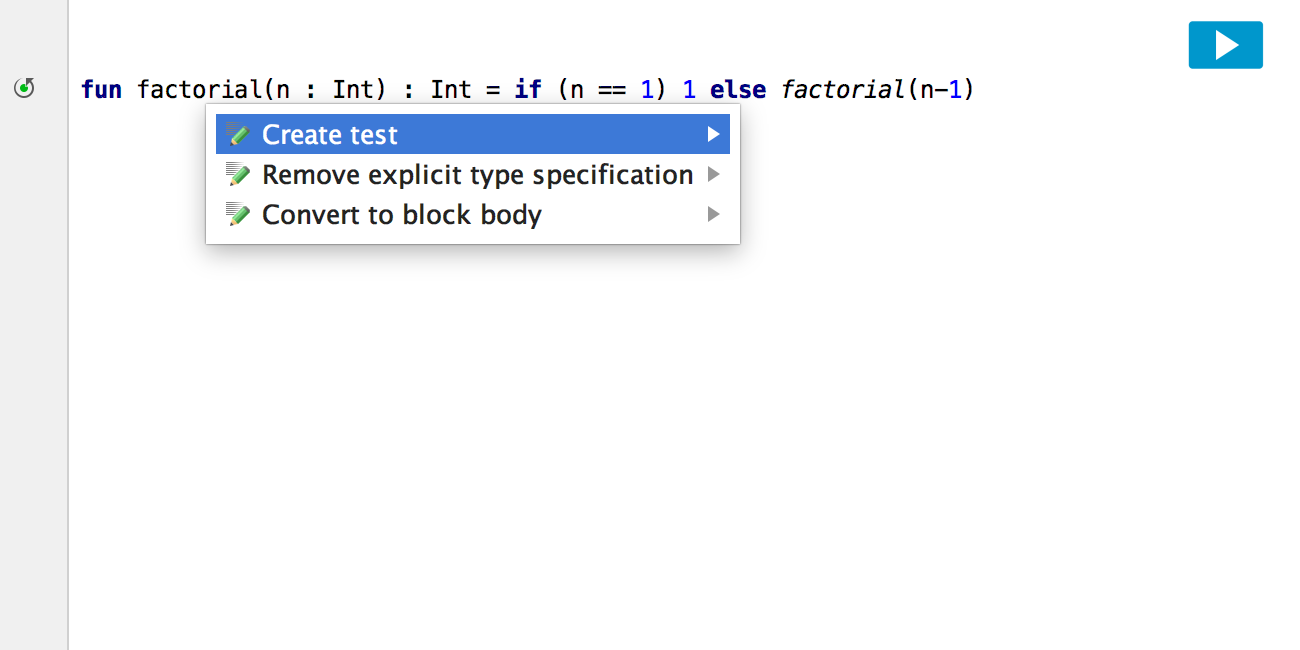Click the italic recursive factorial call
The image size is (1300, 650).
pos(843,90)
